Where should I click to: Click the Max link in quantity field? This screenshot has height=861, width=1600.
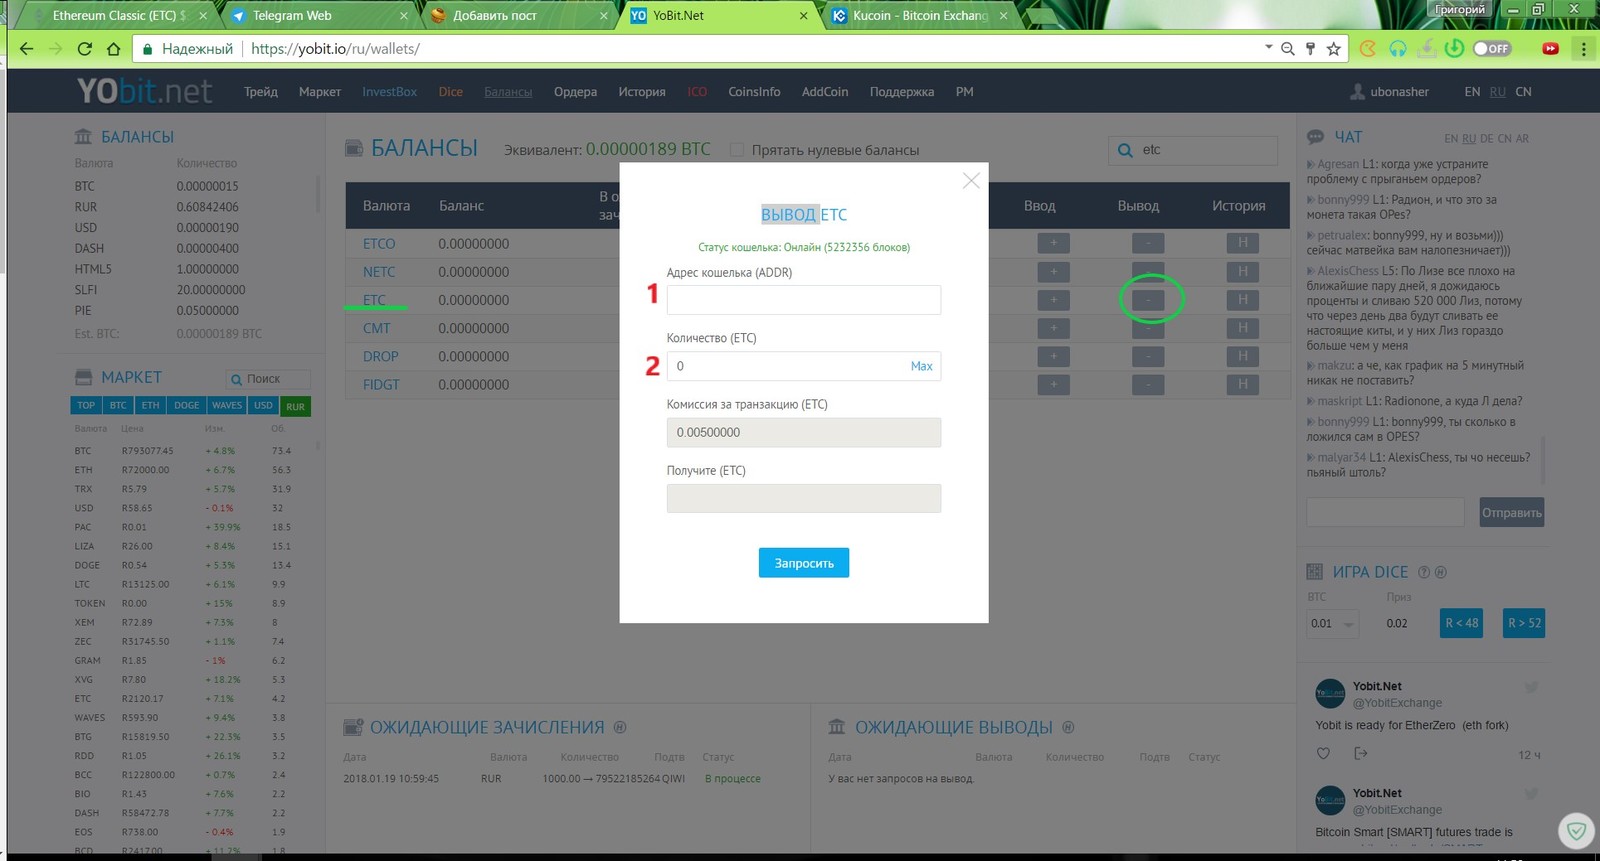click(x=921, y=366)
